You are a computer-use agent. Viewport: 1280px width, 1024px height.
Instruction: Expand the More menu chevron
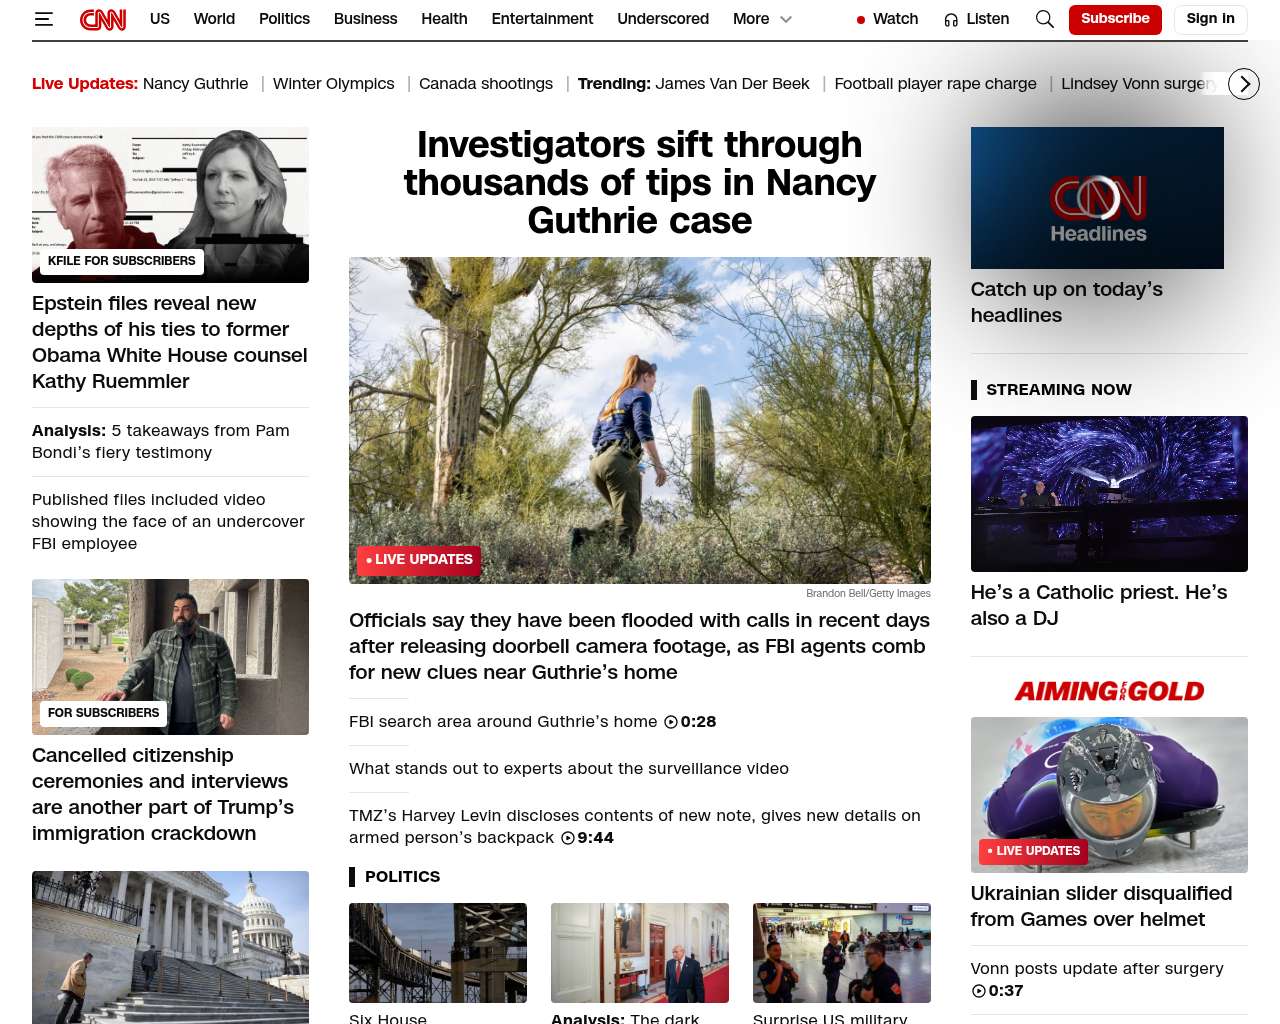coord(786,19)
